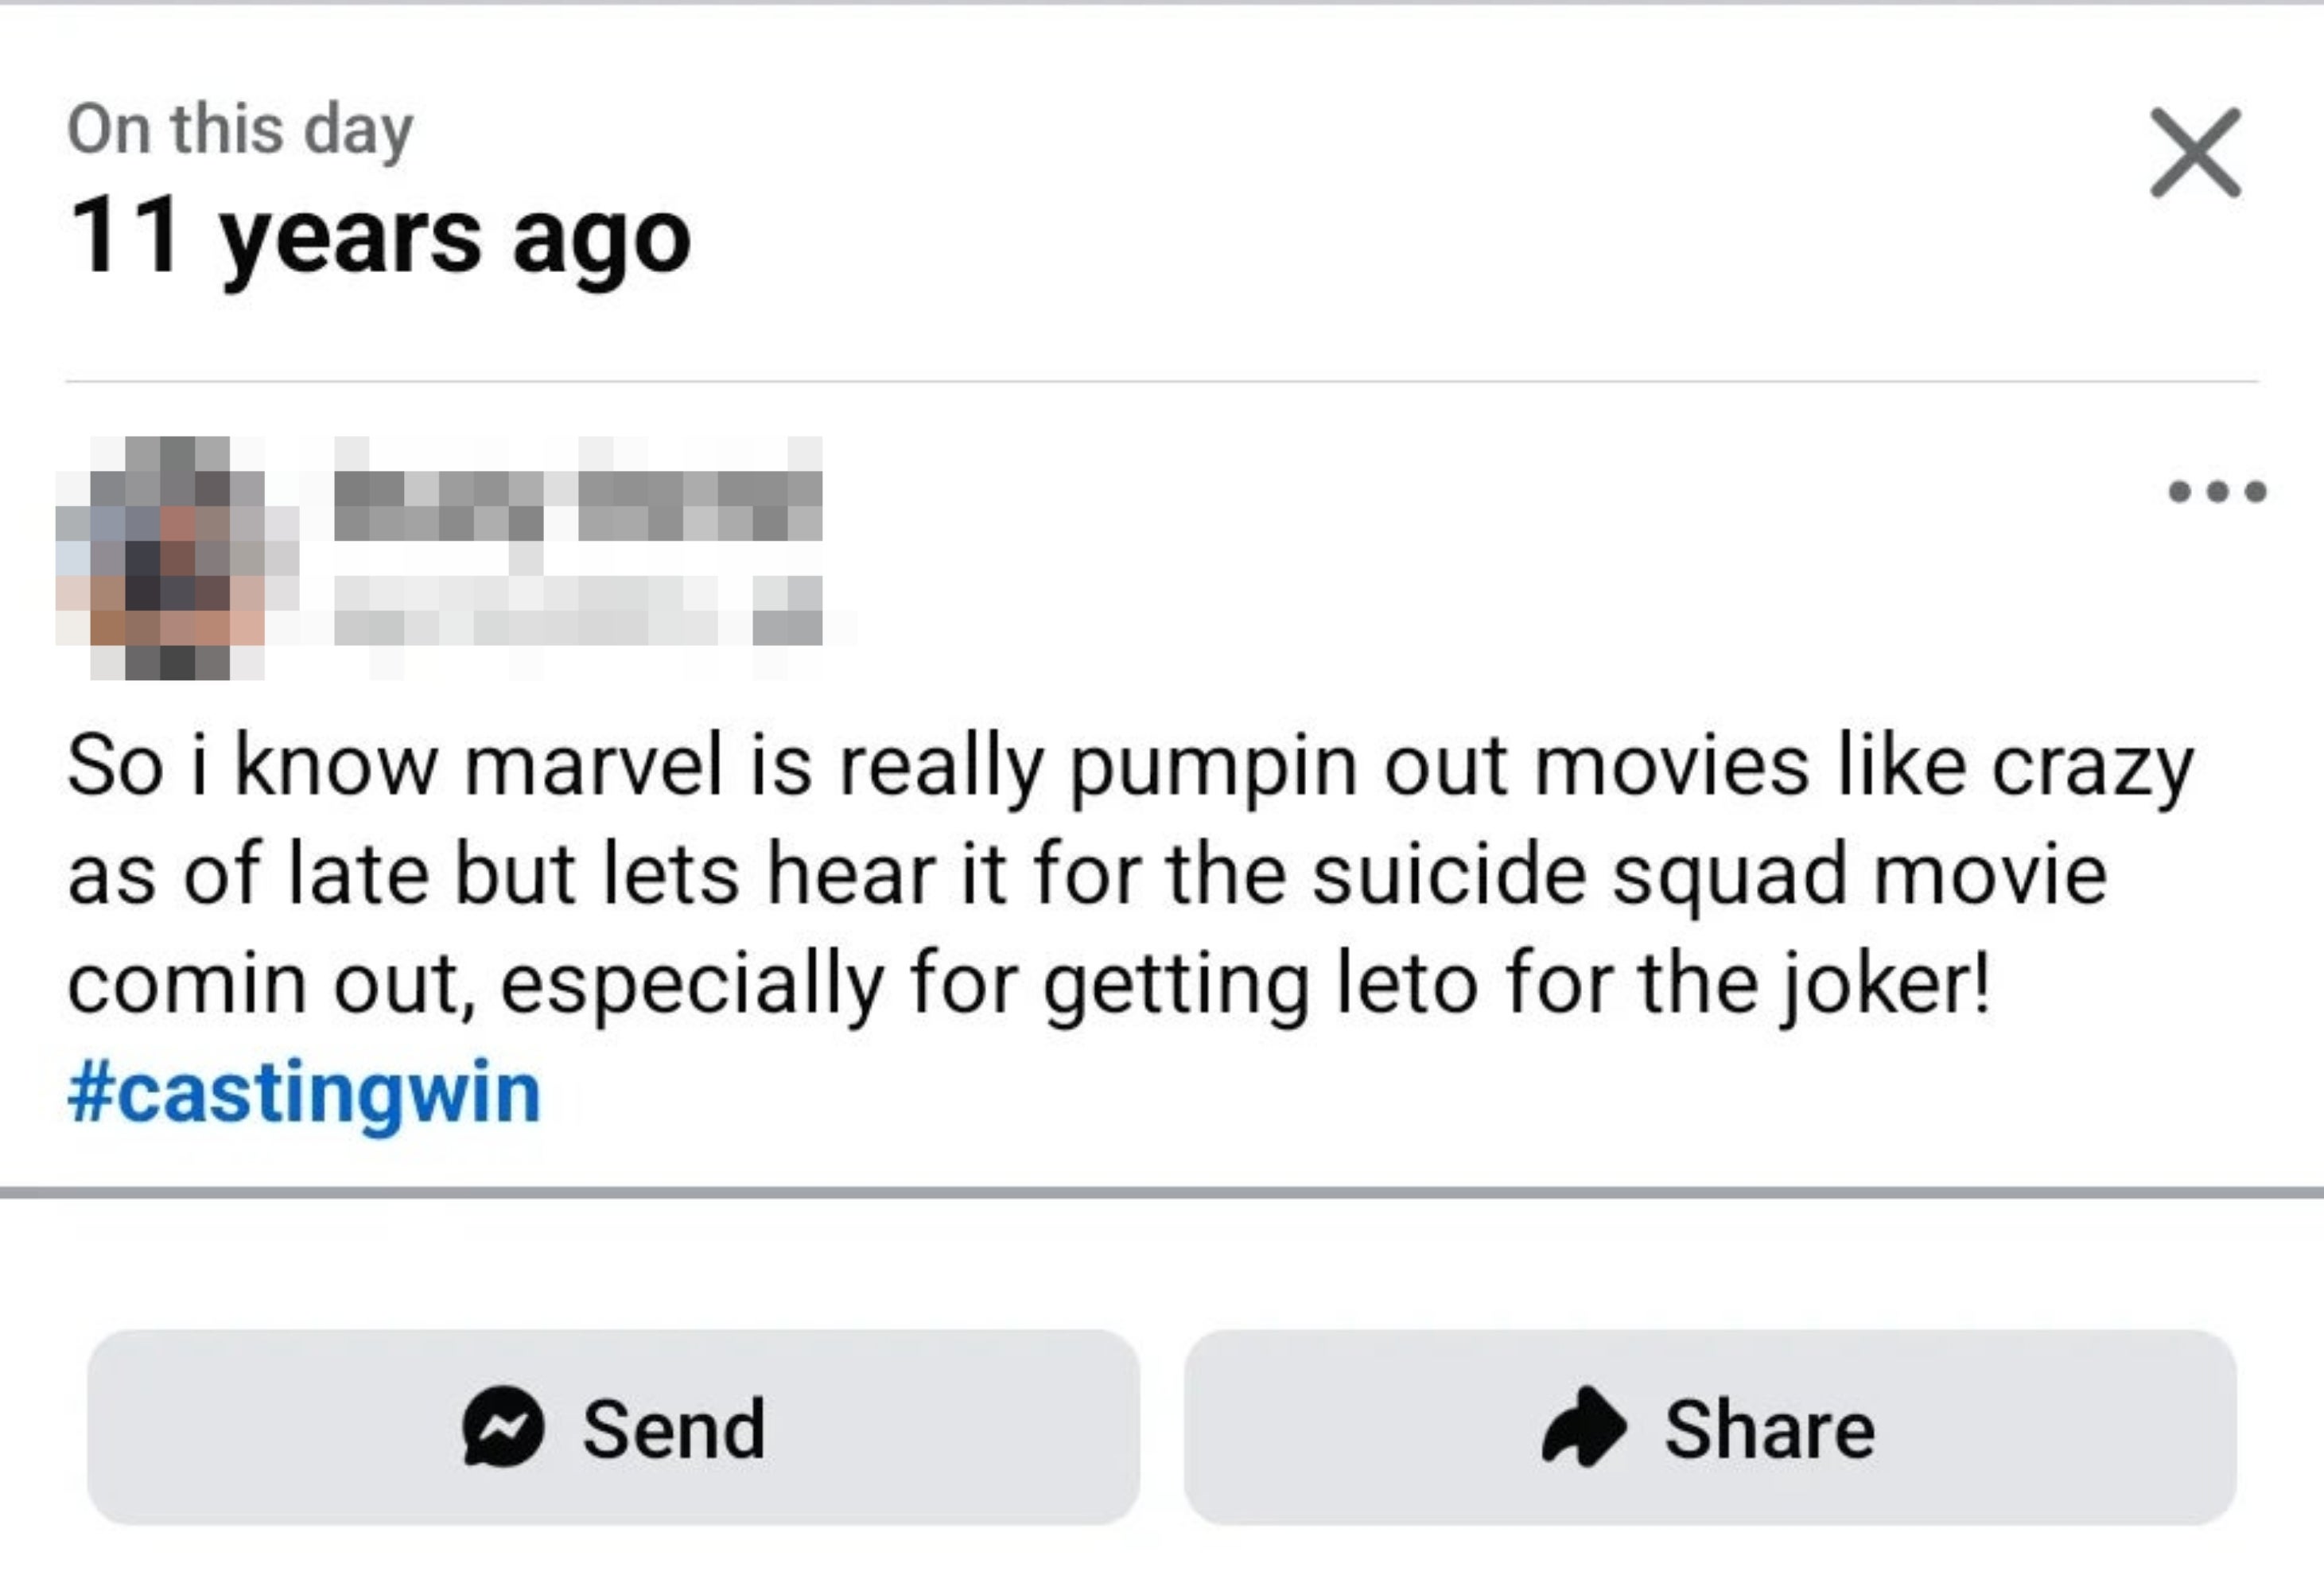This screenshot has width=2324, height=1591.
Task: Close the On this day memory
Action: (2195, 153)
